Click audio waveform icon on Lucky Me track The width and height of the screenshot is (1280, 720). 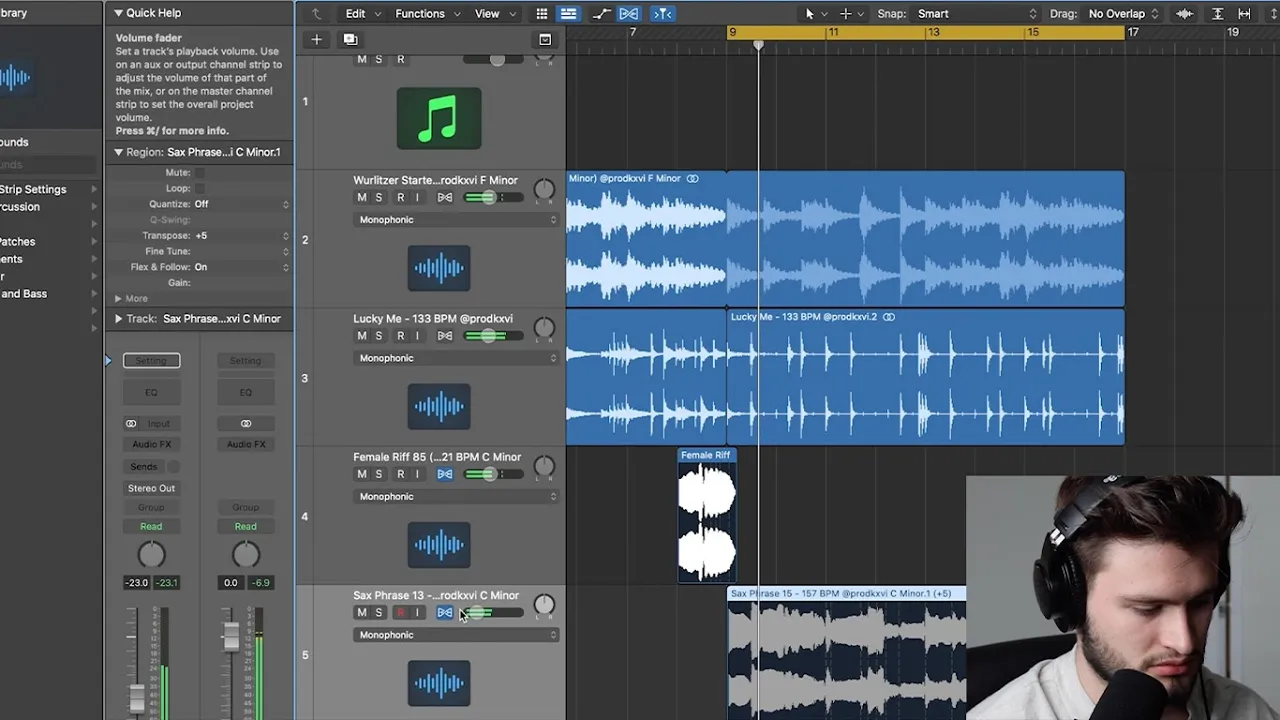tap(439, 407)
